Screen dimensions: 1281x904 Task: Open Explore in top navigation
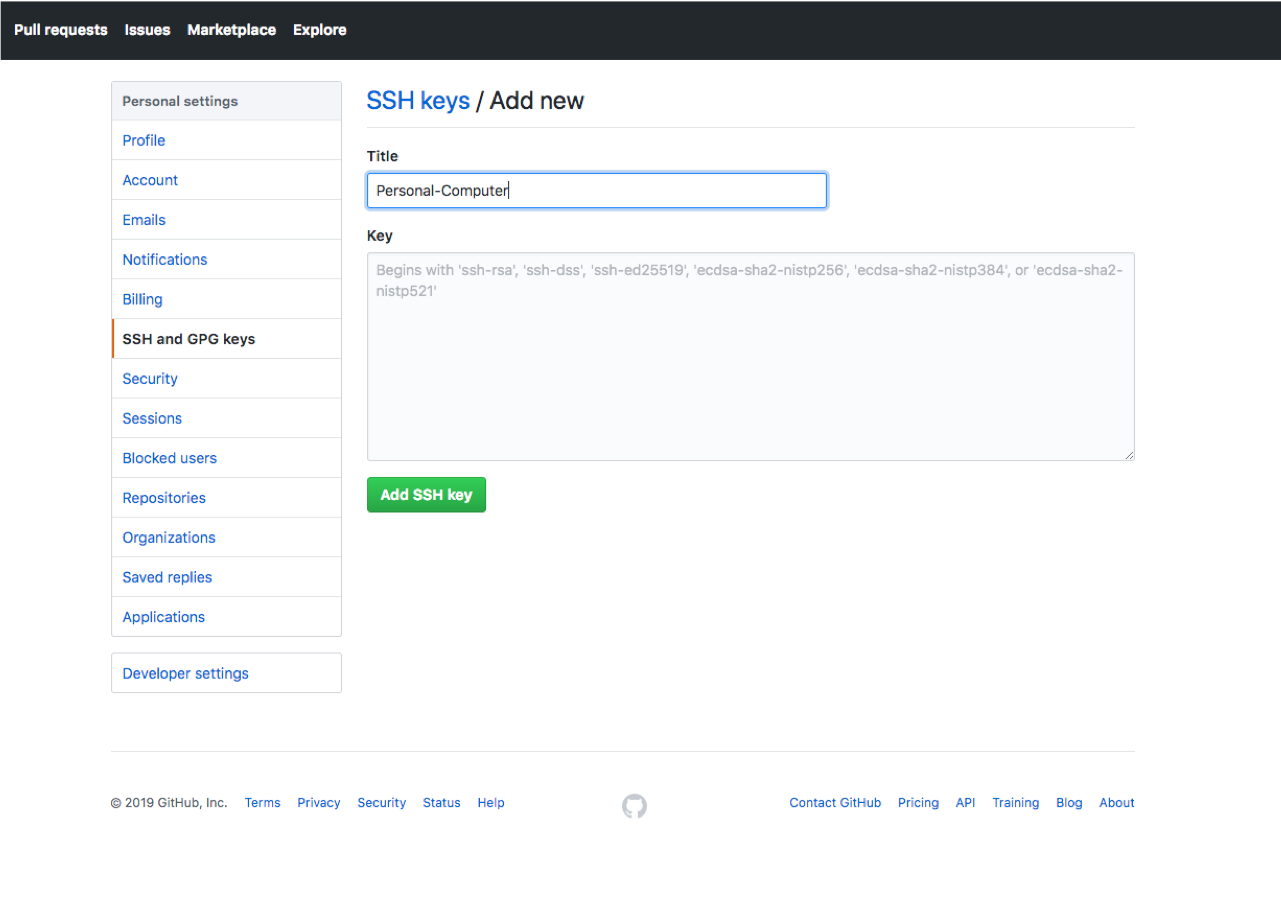320,30
